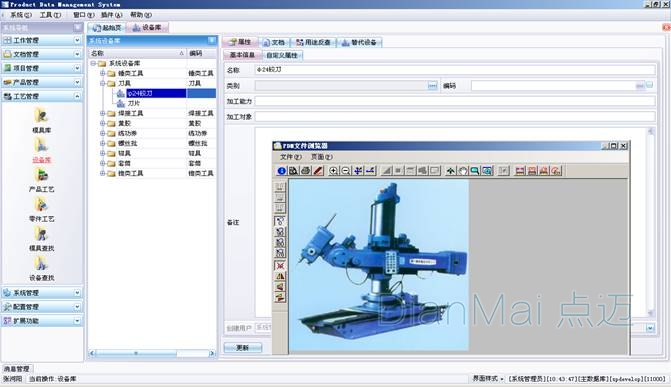Click the zoom in magnifier icon
The width and height of the screenshot is (671, 387).
[333, 171]
